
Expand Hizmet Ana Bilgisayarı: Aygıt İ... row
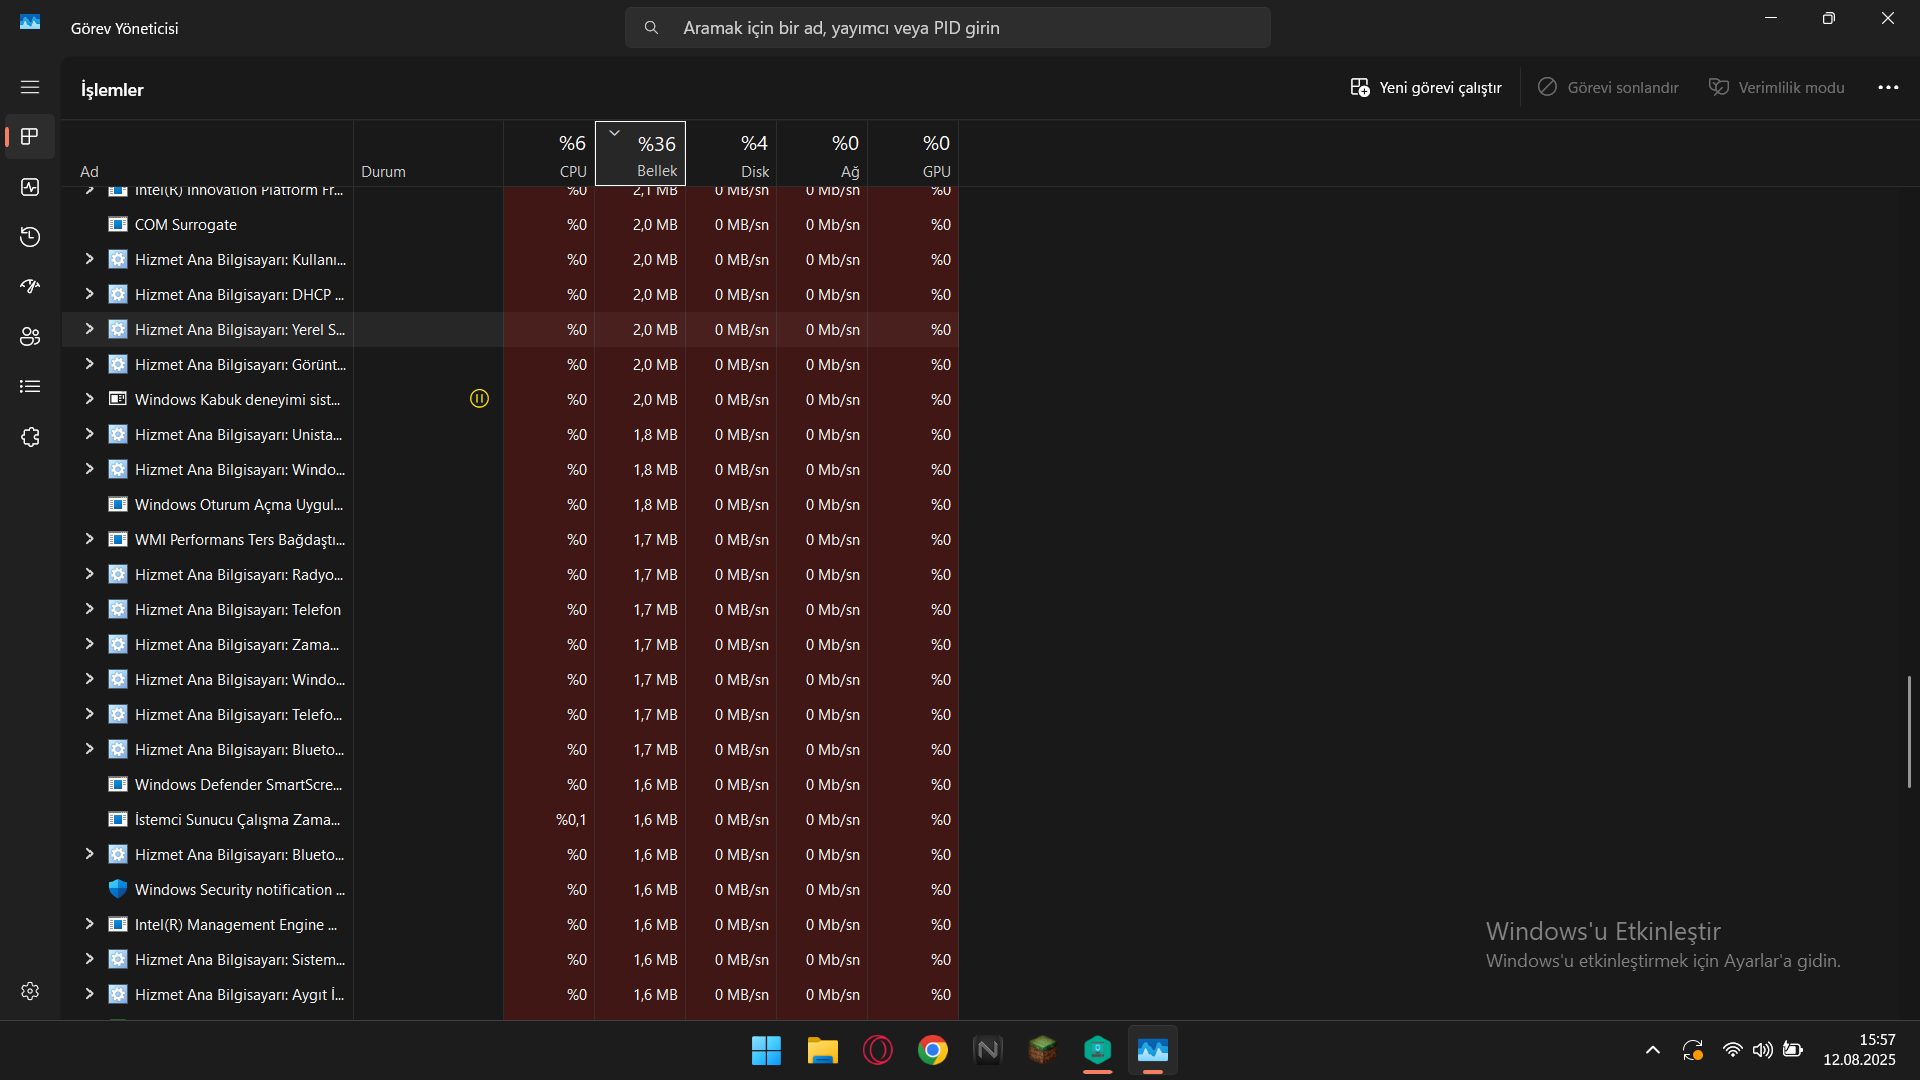point(89,994)
